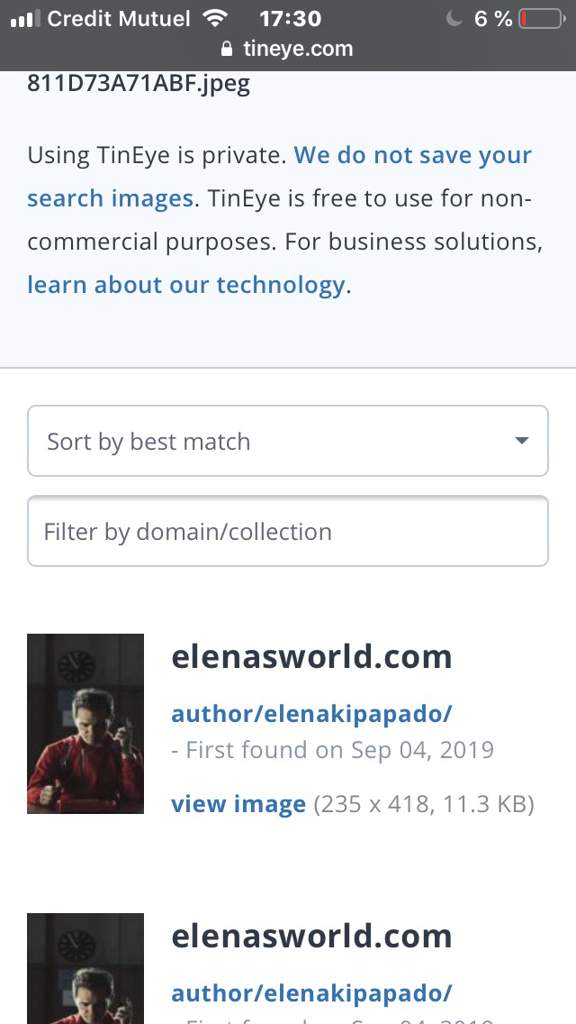The height and width of the screenshot is (1024, 576).
Task: Open second elenasworld.com result heading
Action: point(312,936)
